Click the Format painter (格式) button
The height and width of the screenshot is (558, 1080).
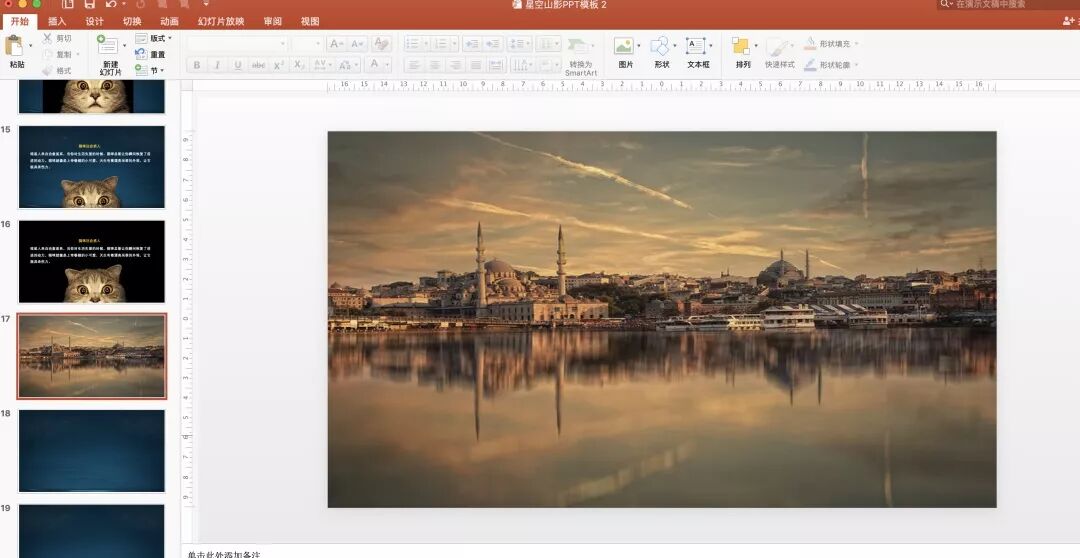(x=56, y=70)
